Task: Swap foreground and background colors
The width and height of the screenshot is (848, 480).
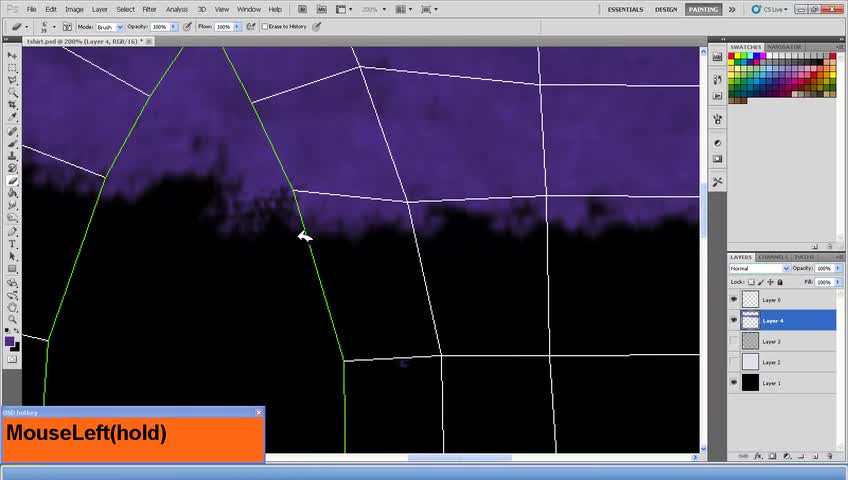Action: [17, 330]
